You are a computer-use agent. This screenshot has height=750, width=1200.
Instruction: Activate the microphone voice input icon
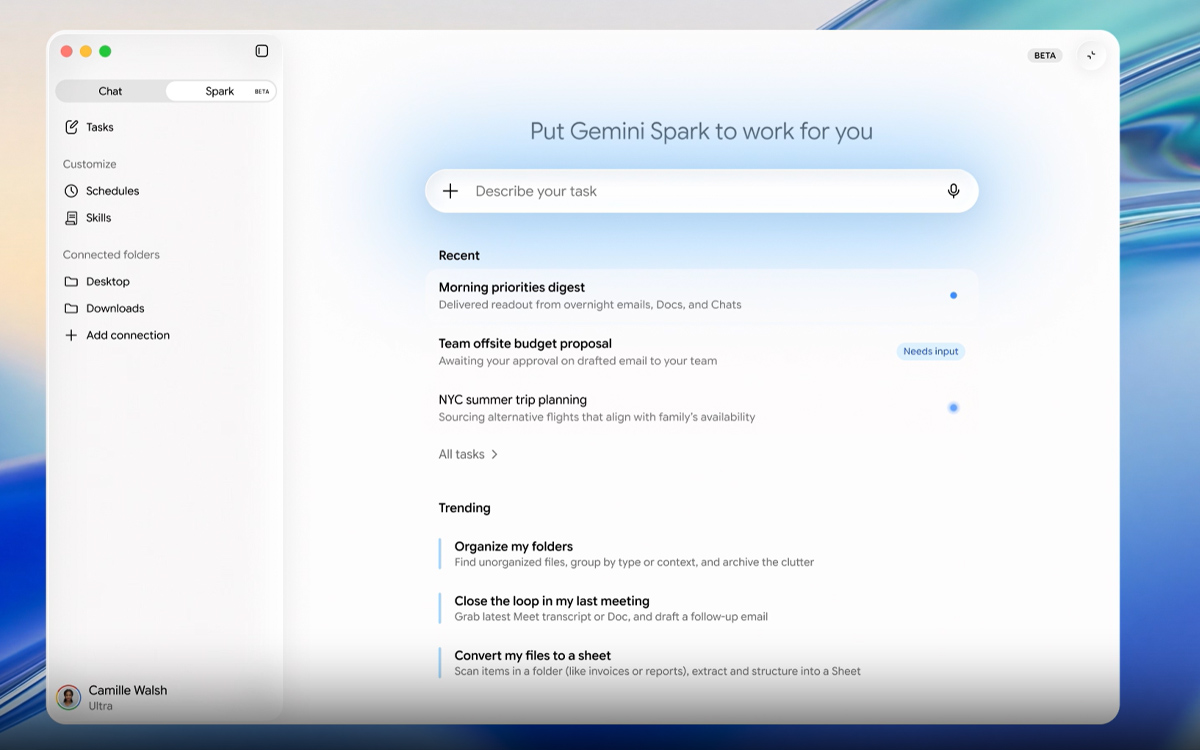click(x=954, y=191)
